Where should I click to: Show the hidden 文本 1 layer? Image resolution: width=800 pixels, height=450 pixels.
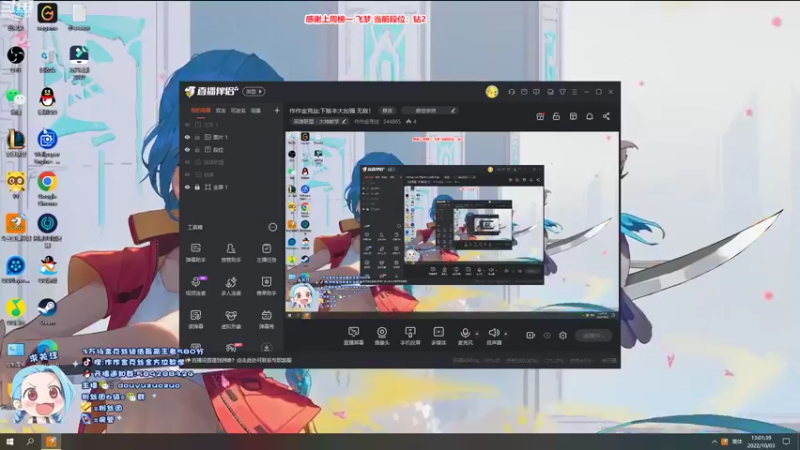pos(187,124)
